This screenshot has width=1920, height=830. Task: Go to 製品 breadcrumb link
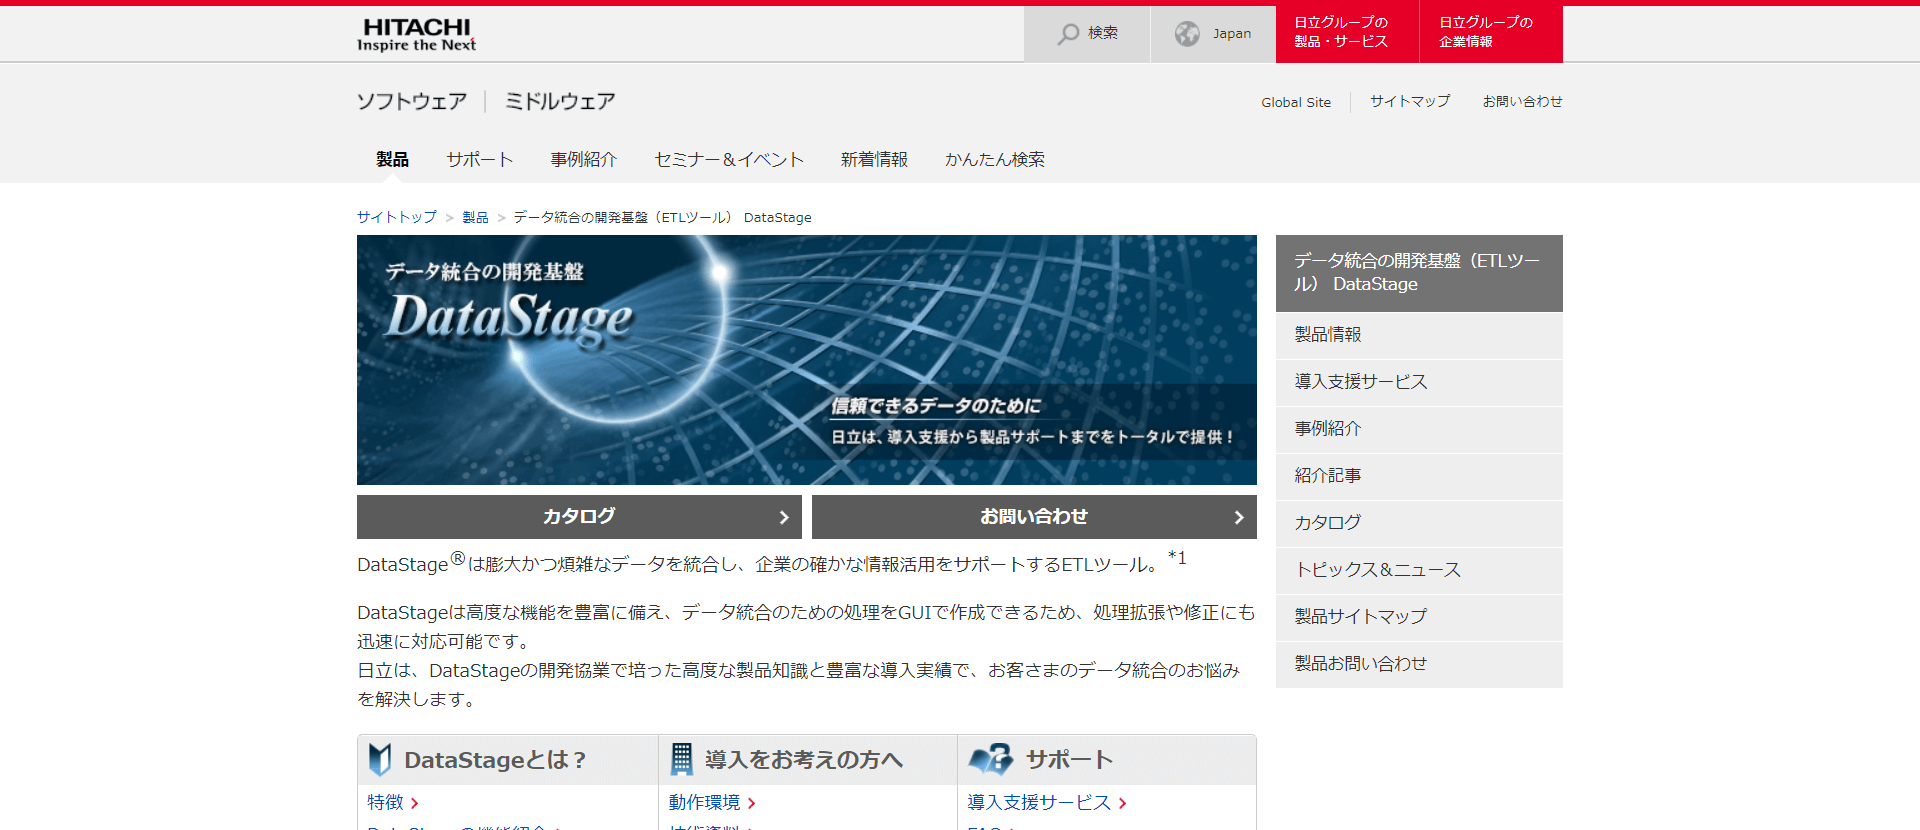475,217
